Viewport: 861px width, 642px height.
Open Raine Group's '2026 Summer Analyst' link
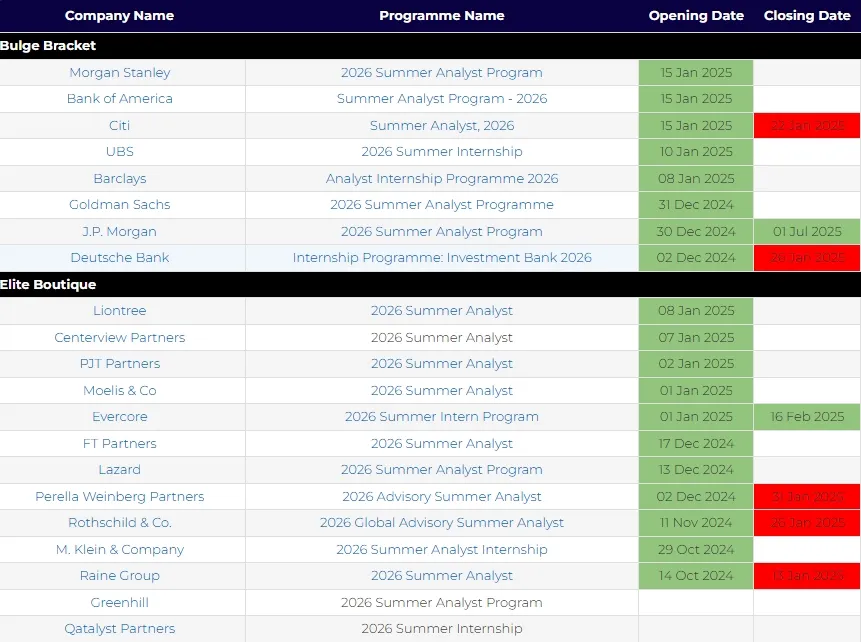tap(441, 576)
